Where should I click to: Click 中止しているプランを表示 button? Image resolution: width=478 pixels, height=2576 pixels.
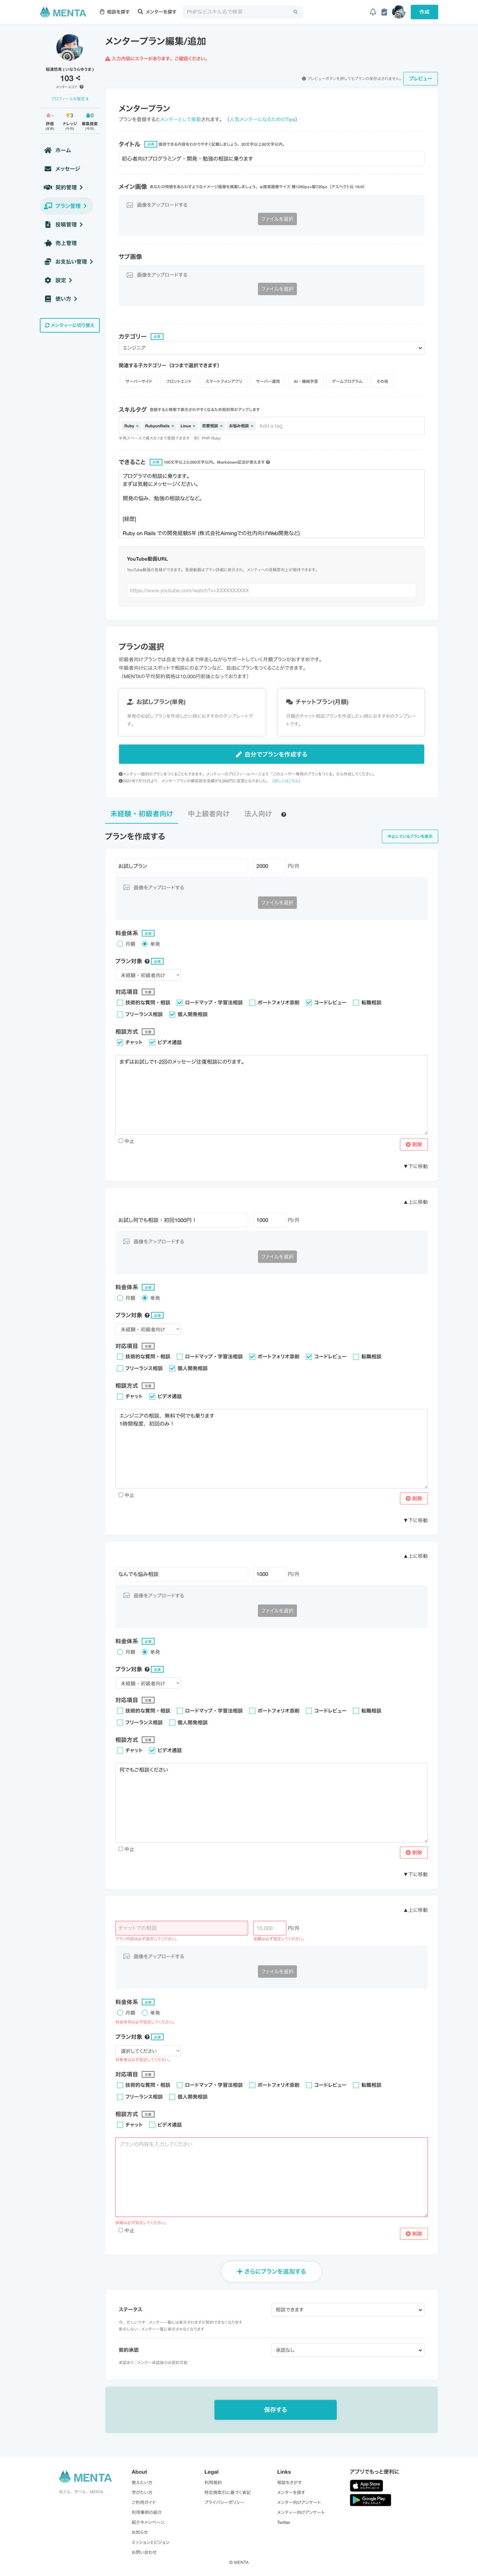click(x=410, y=836)
